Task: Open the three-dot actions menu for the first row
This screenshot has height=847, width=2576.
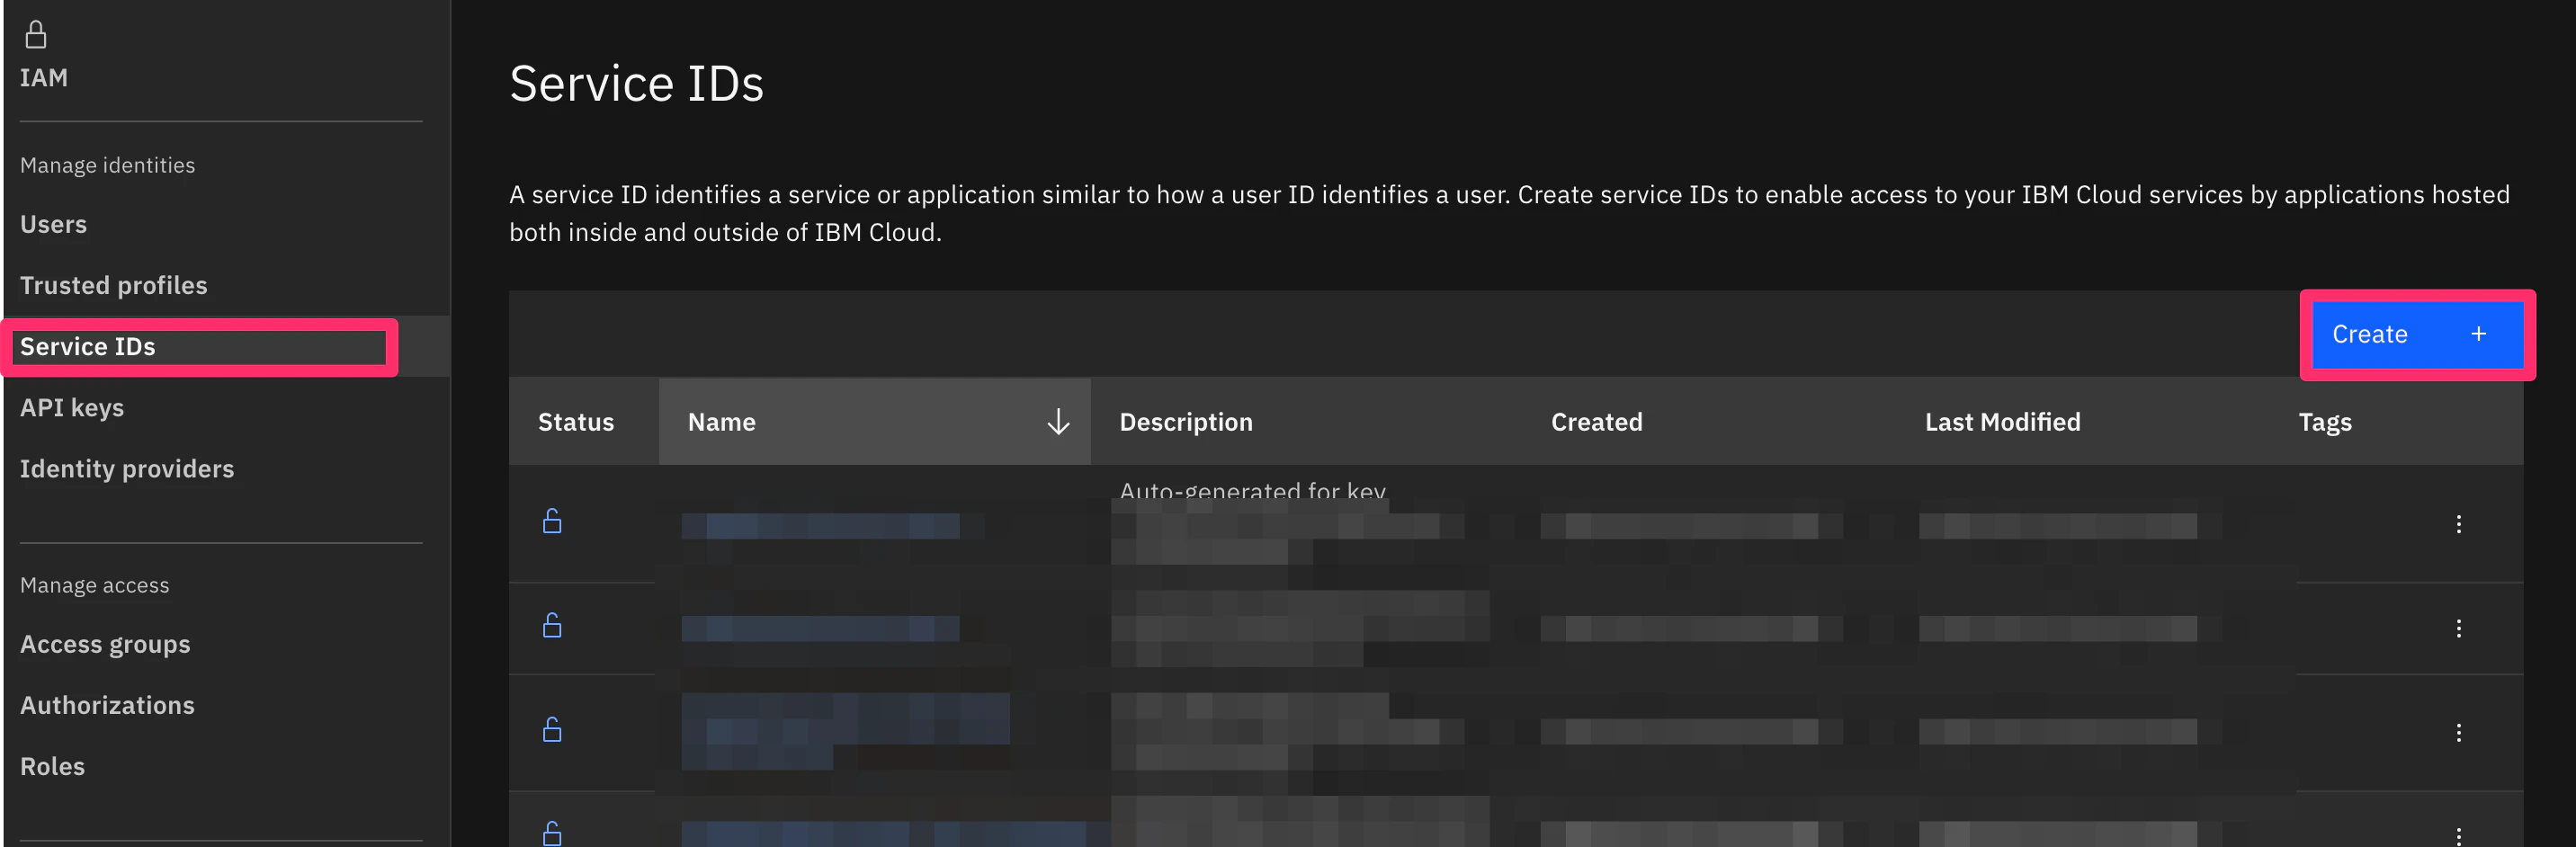Action: coord(2458,524)
